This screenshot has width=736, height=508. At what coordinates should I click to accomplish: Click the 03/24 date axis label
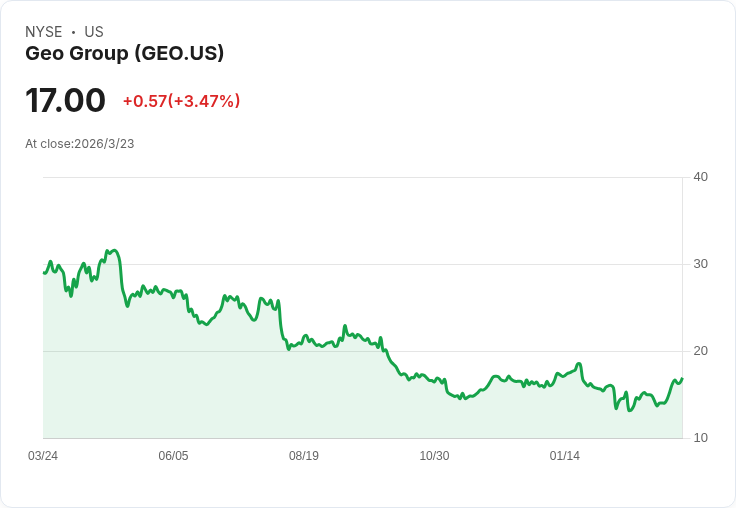click(x=43, y=455)
